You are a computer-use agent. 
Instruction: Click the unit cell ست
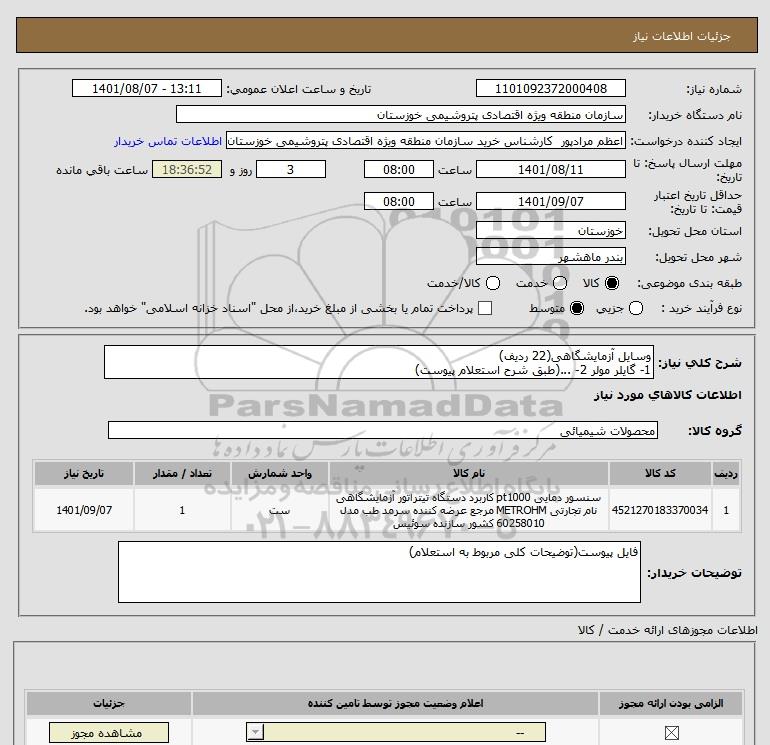point(279,510)
